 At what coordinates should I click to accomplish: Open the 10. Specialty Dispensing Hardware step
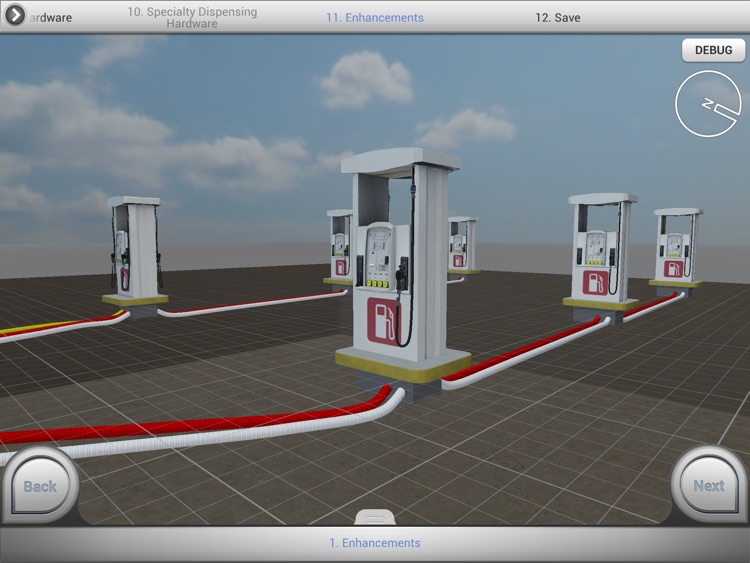coord(192,18)
